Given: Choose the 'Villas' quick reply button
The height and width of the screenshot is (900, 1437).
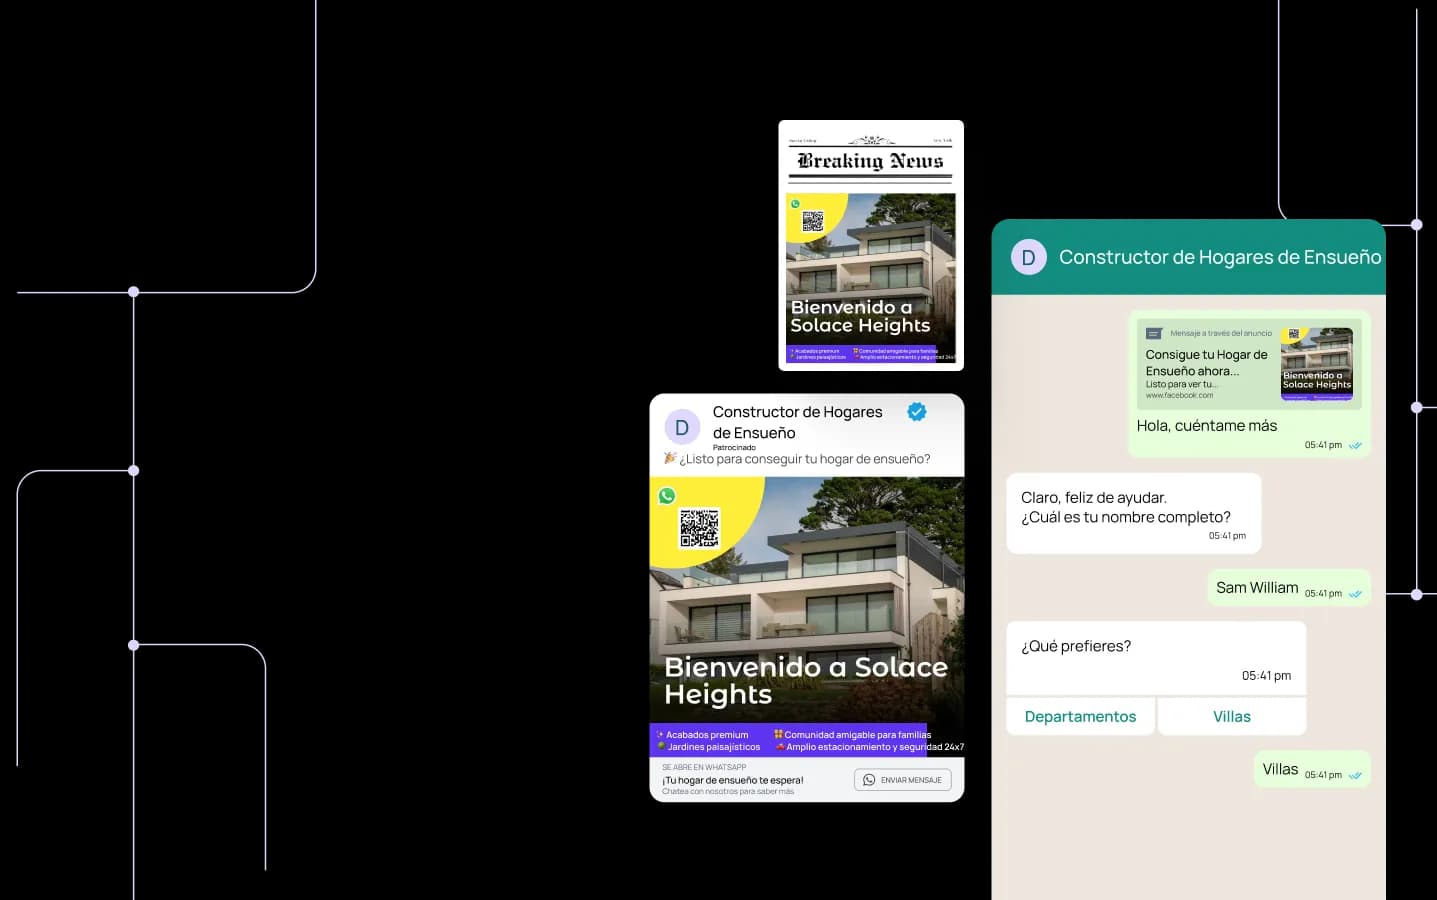Looking at the screenshot, I should point(1231,716).
